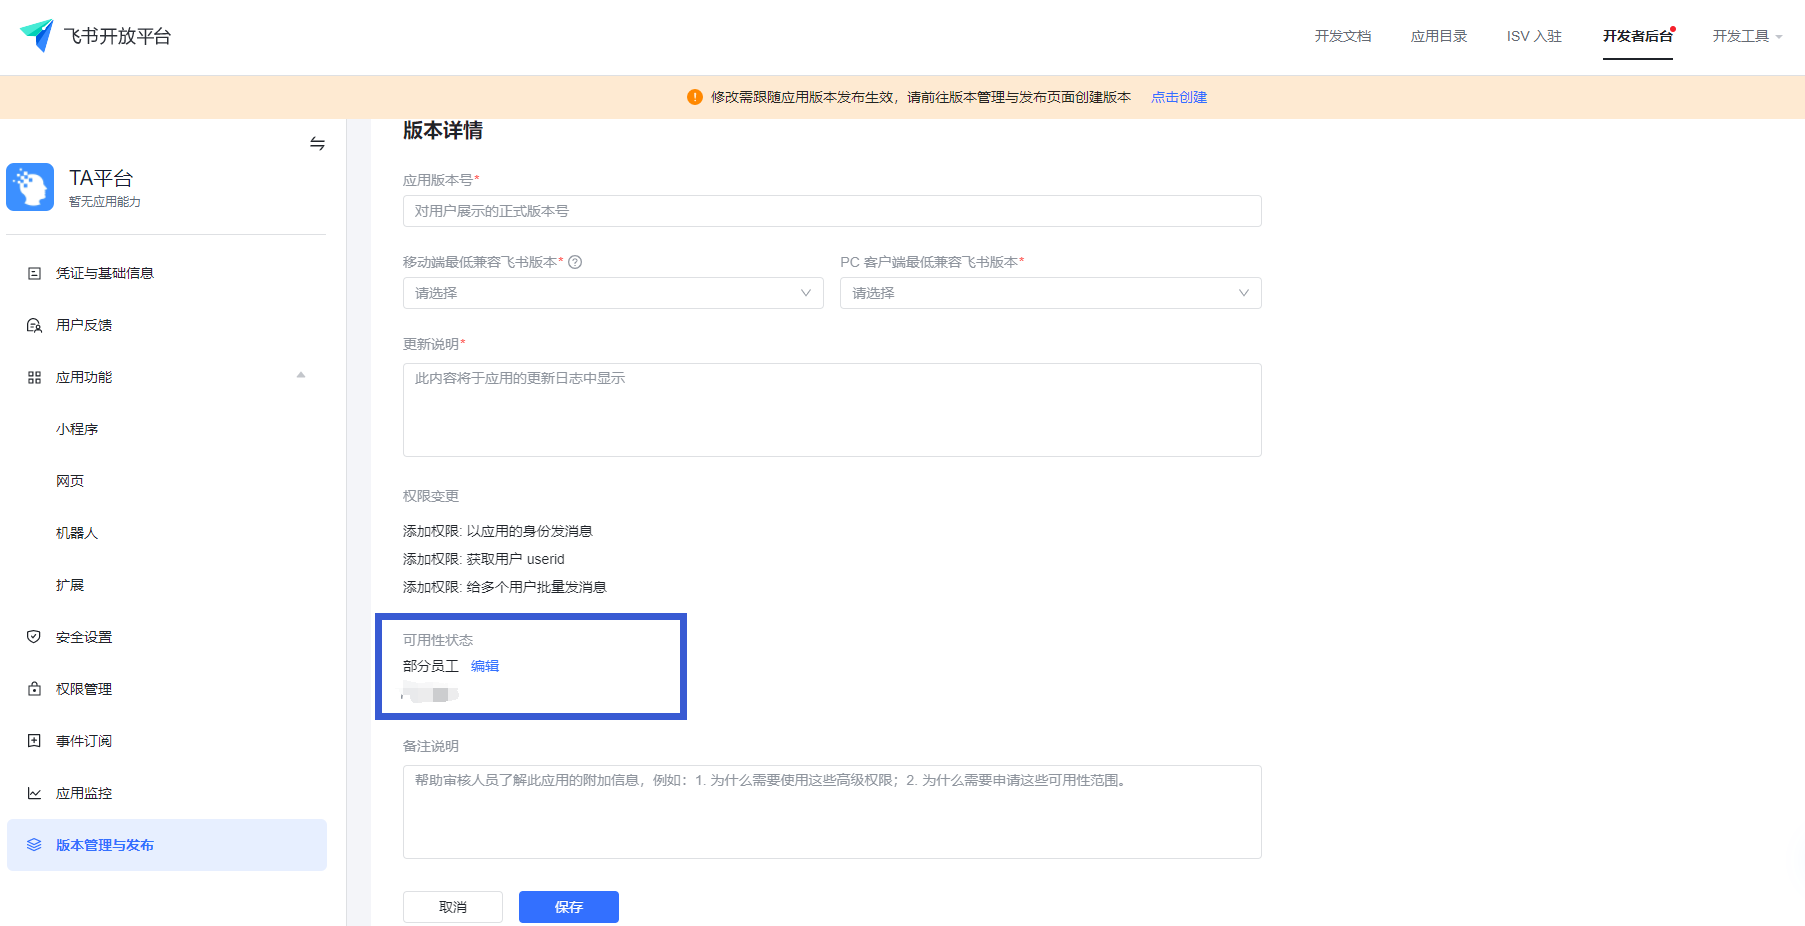Click the 用户反馈 sidebar icon

(34, 325)
